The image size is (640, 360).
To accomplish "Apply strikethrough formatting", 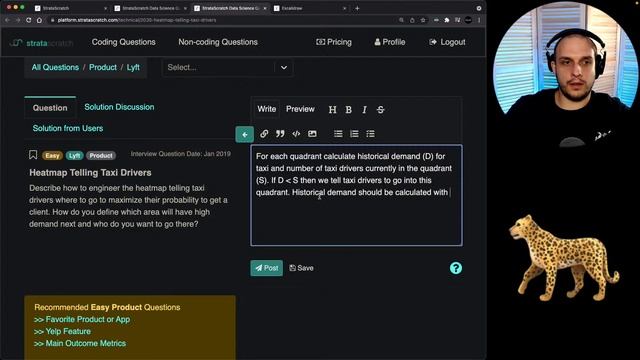I will point(380,109).
